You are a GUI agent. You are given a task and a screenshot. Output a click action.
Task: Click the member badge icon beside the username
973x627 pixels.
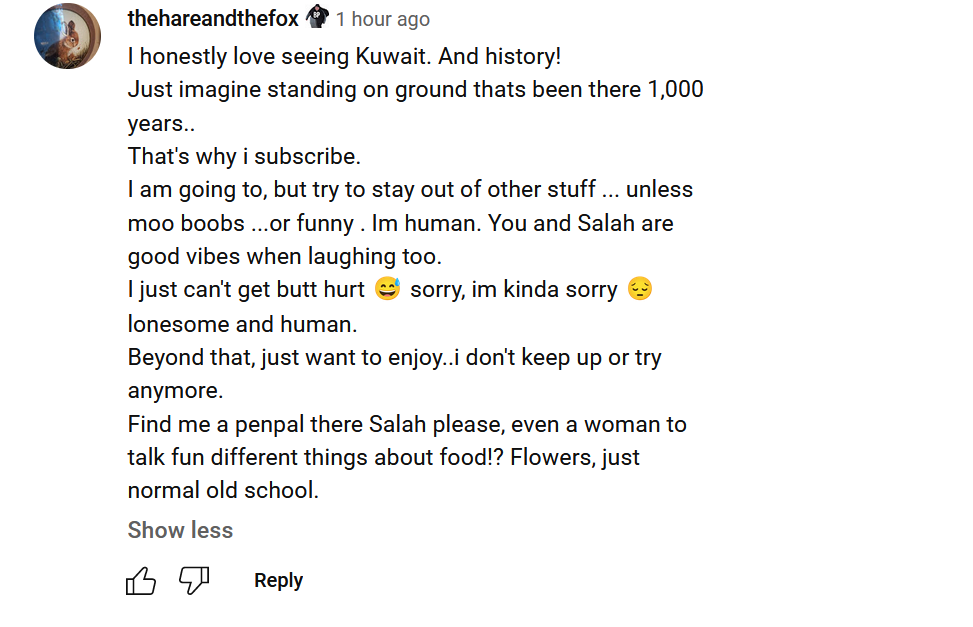(x=317, y=17)
